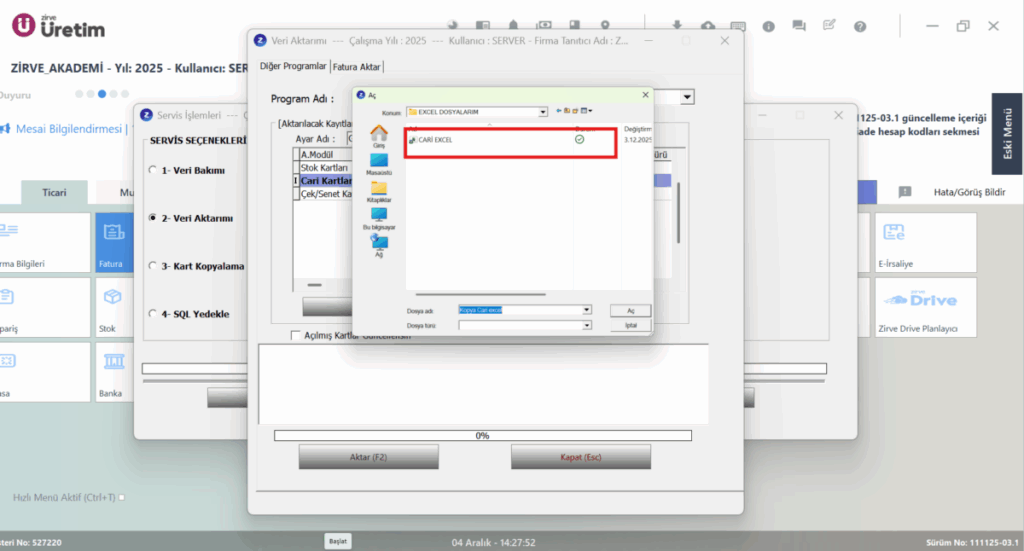Open the Zirve Drive Planlayıcı tile

pos(926,307)
